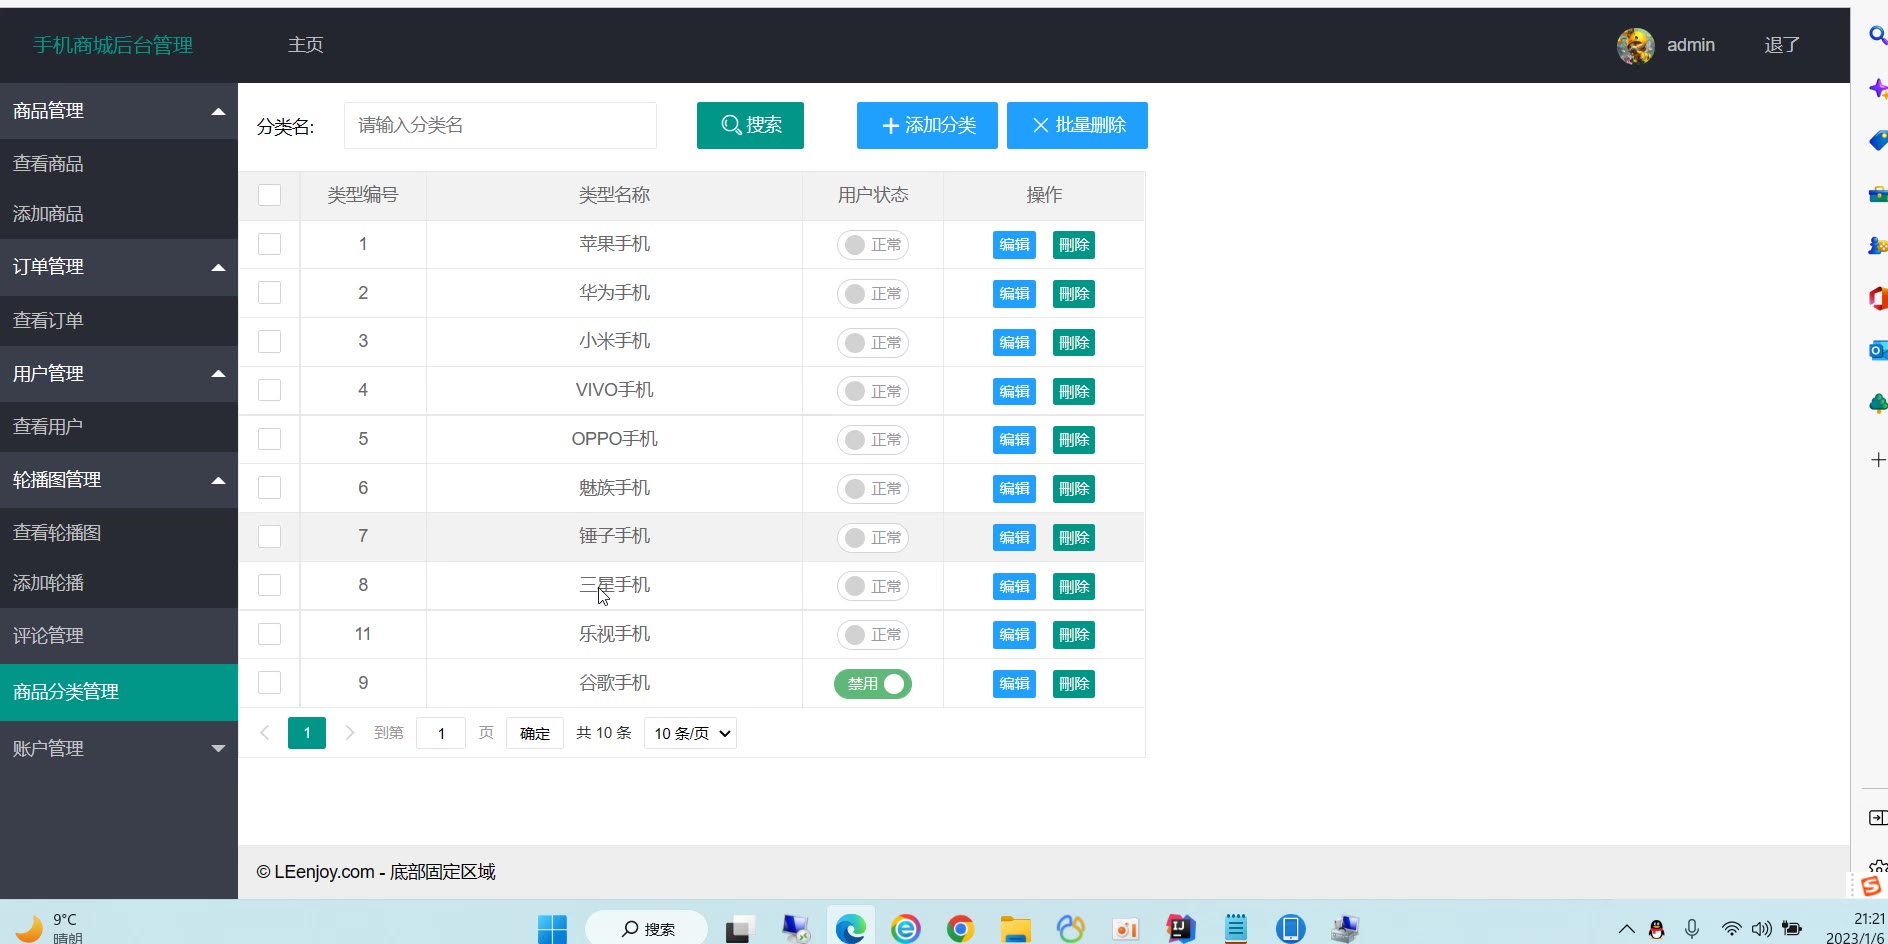Screen dimensions: 1888x944
Task: Open the Edge sidebar tree icon
Action: click(x=1878, y=403)
